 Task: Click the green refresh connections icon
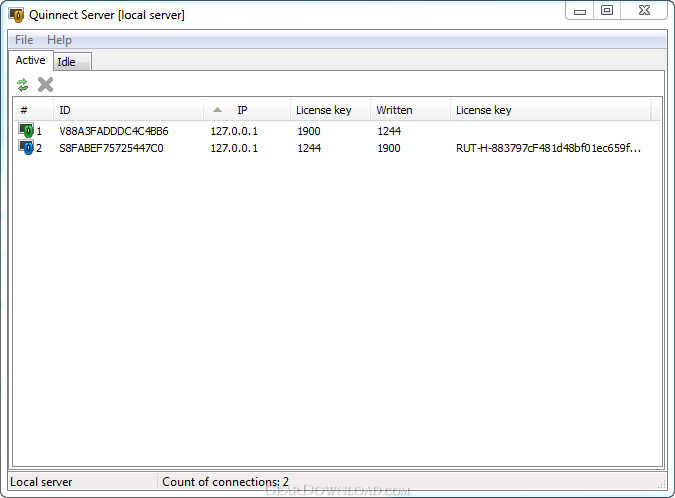(22, 85)
